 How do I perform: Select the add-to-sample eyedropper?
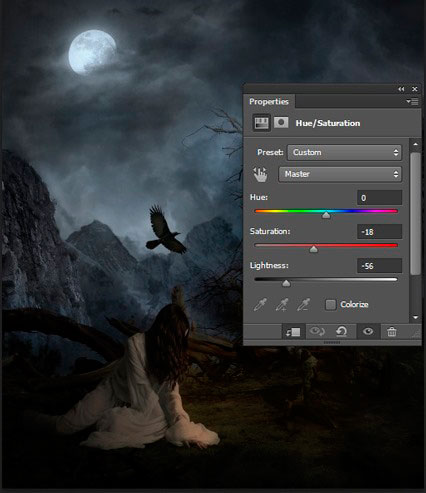[282, 304]
